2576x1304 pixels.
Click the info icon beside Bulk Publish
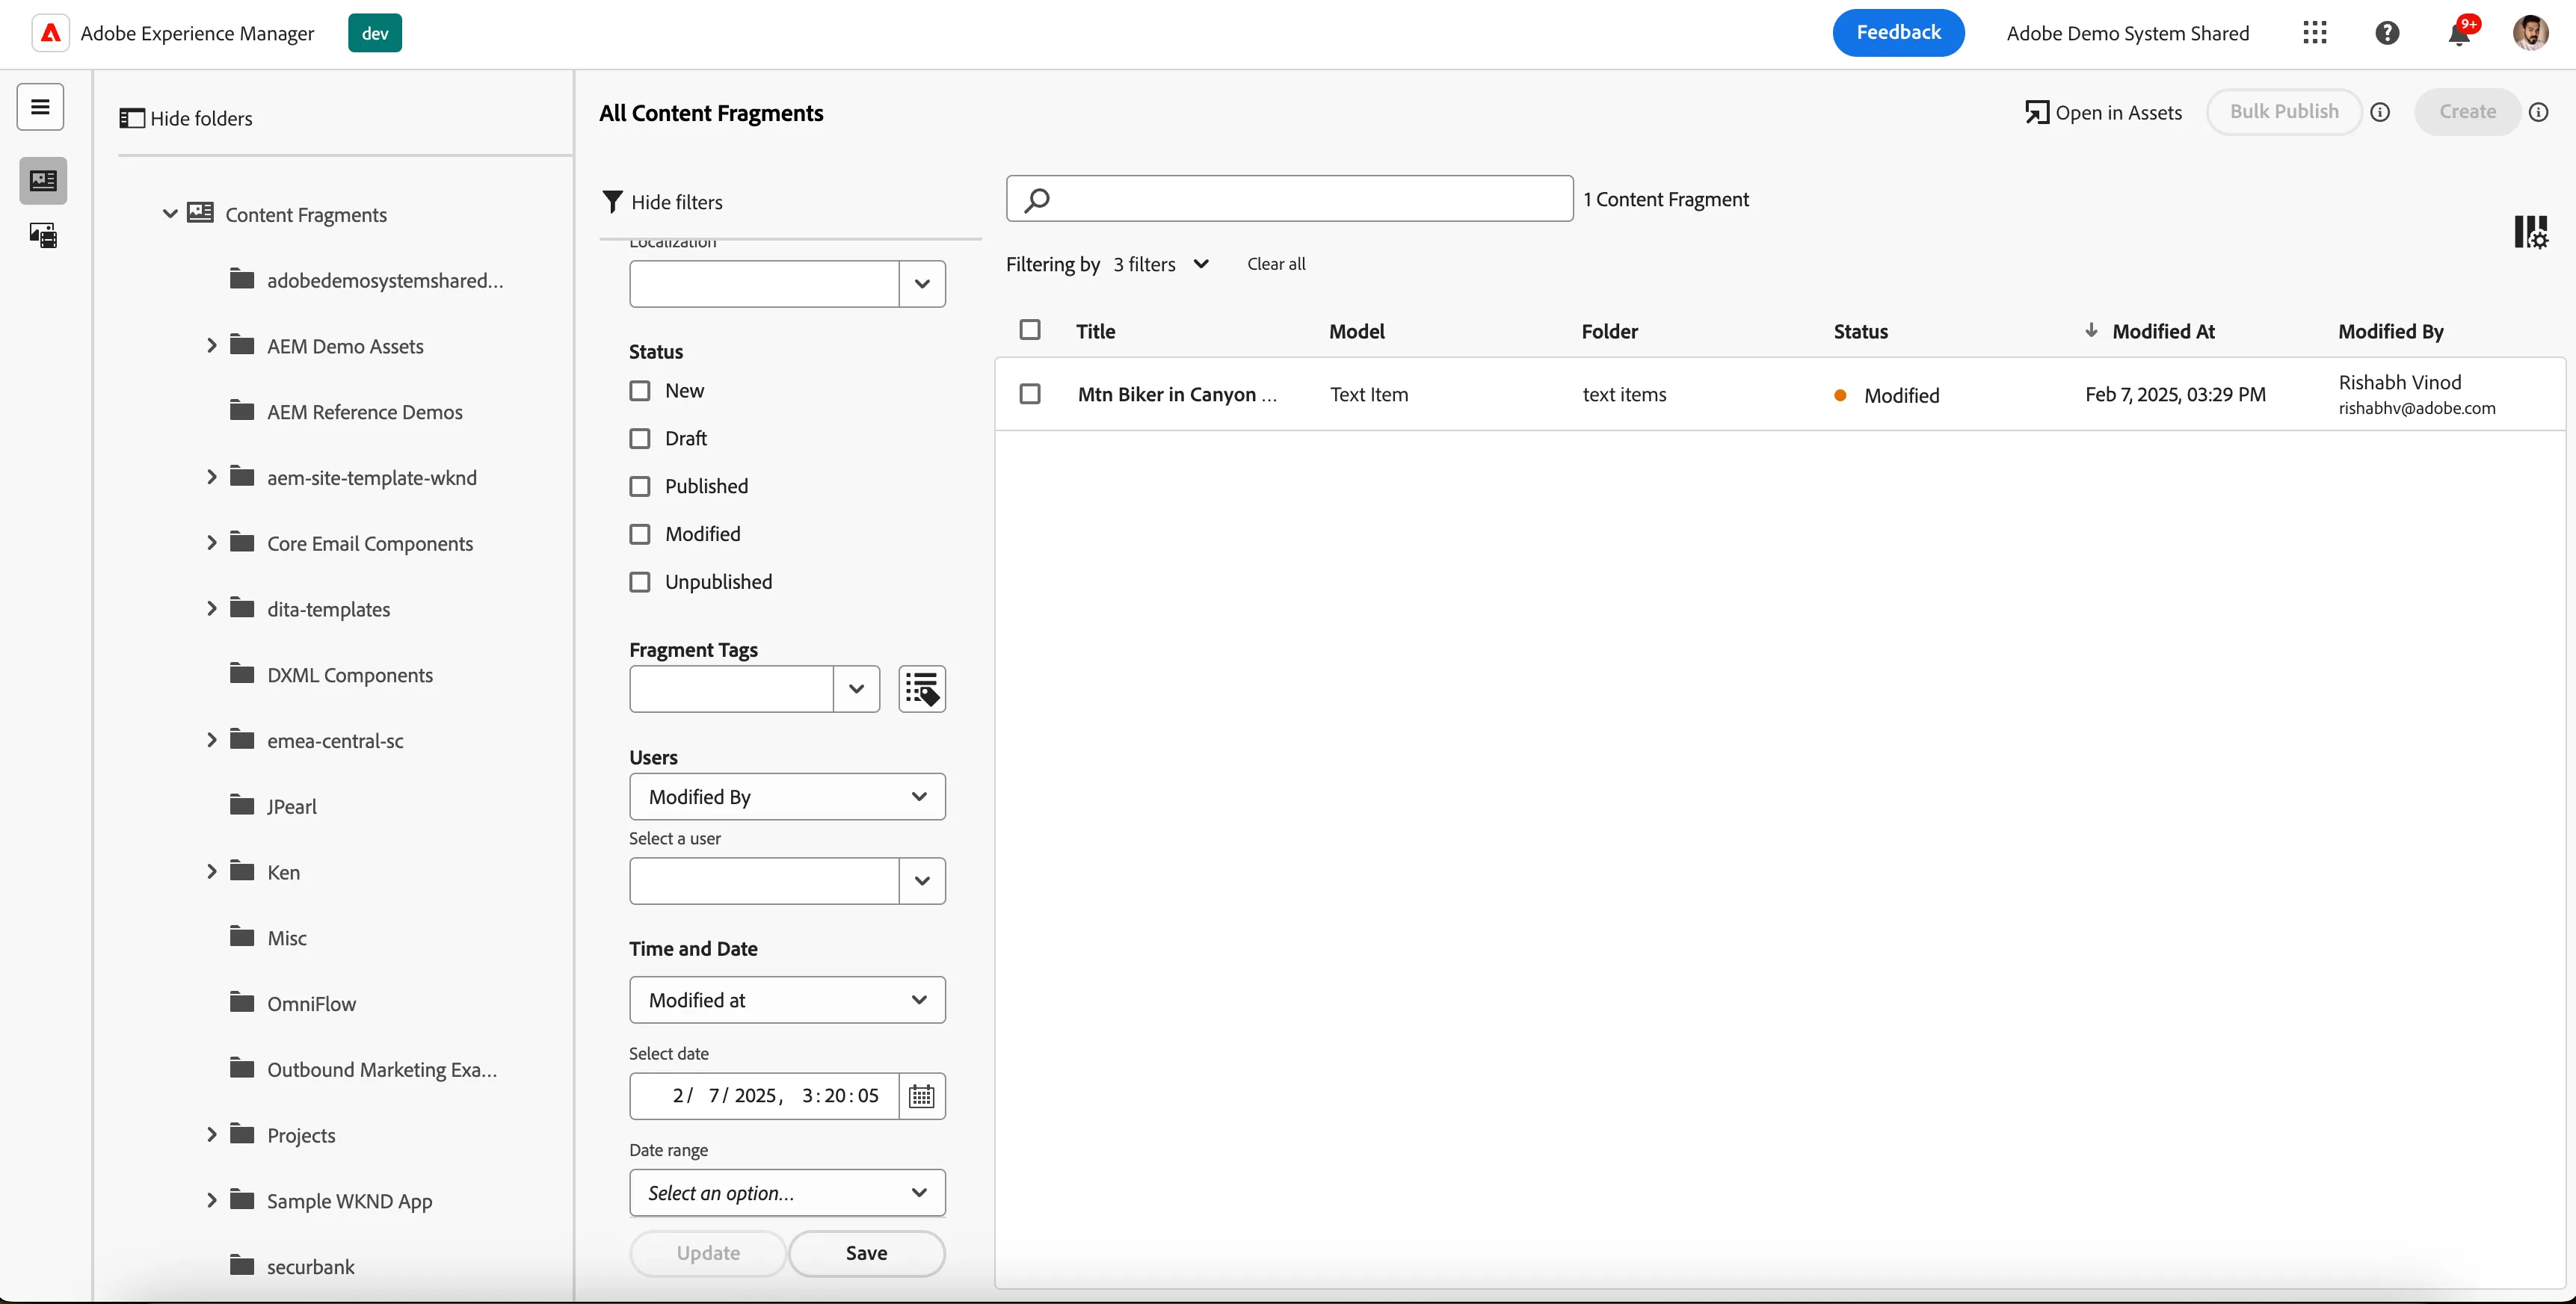point(2380,112)
